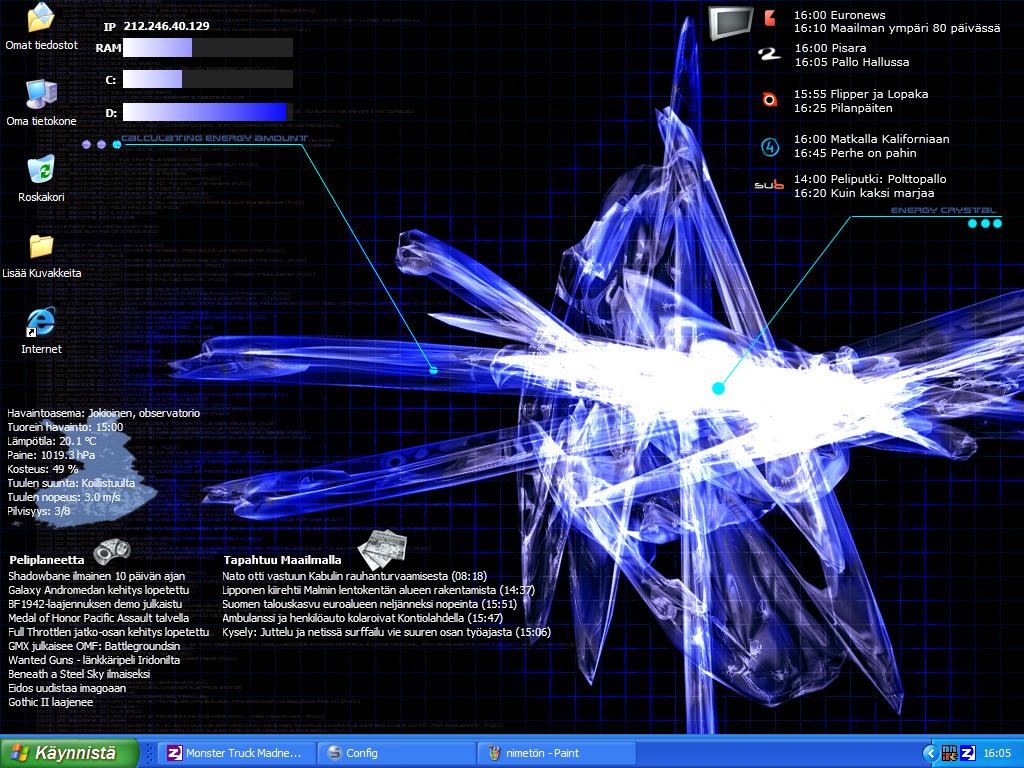The image size is (1024, 768).
Task: Open Oma tietokone desktop icon
Action: coord(41,94)
